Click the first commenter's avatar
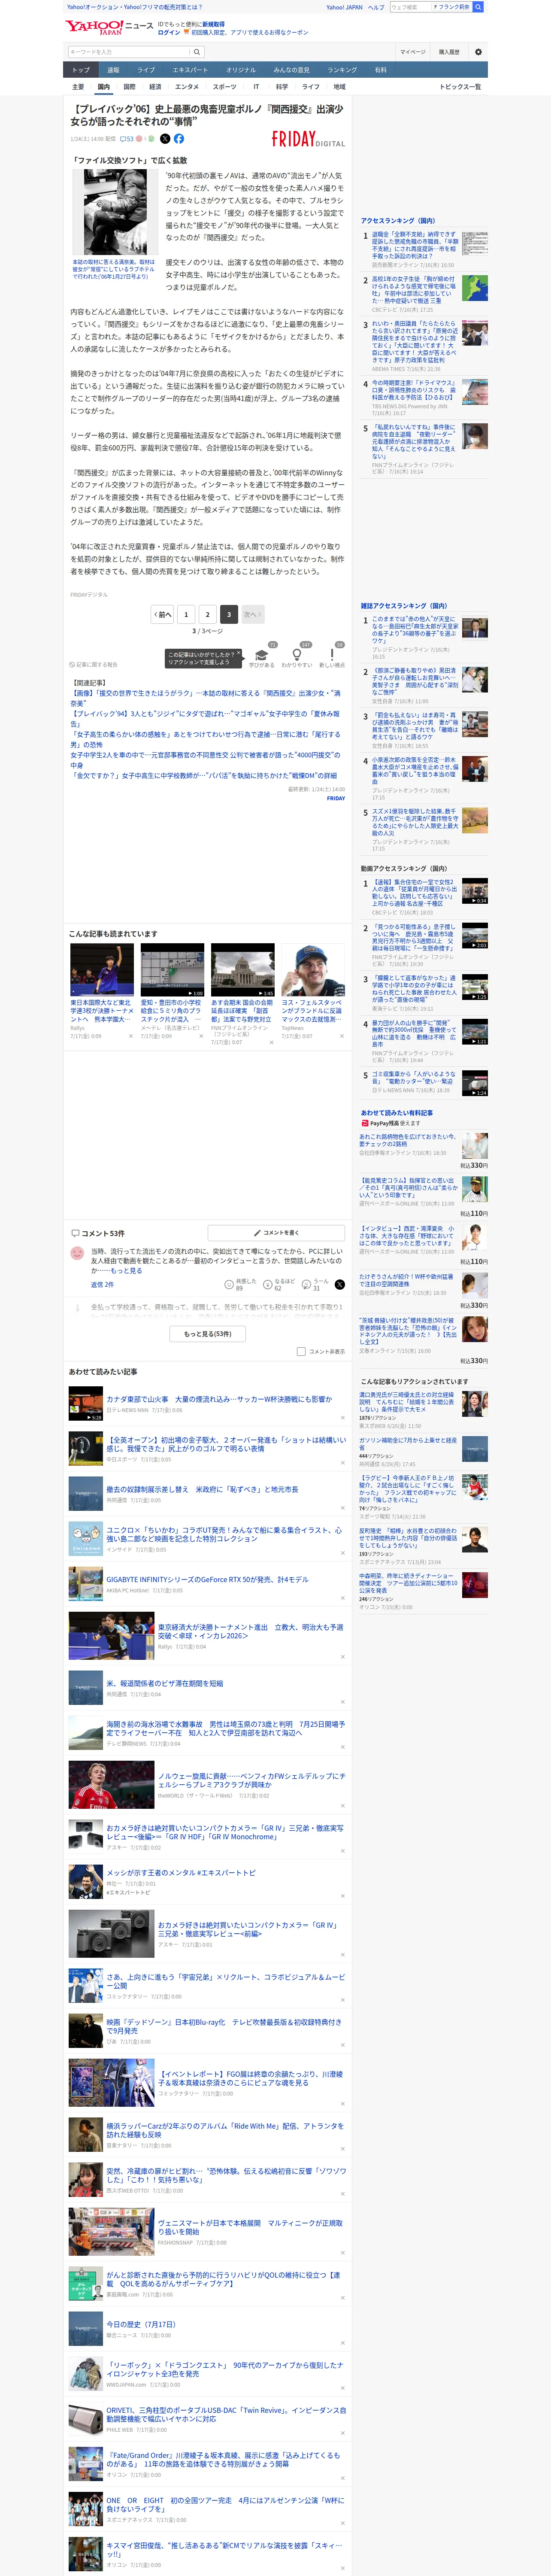Screen dimensions: 551x2576 click(x=77, y=1253)
